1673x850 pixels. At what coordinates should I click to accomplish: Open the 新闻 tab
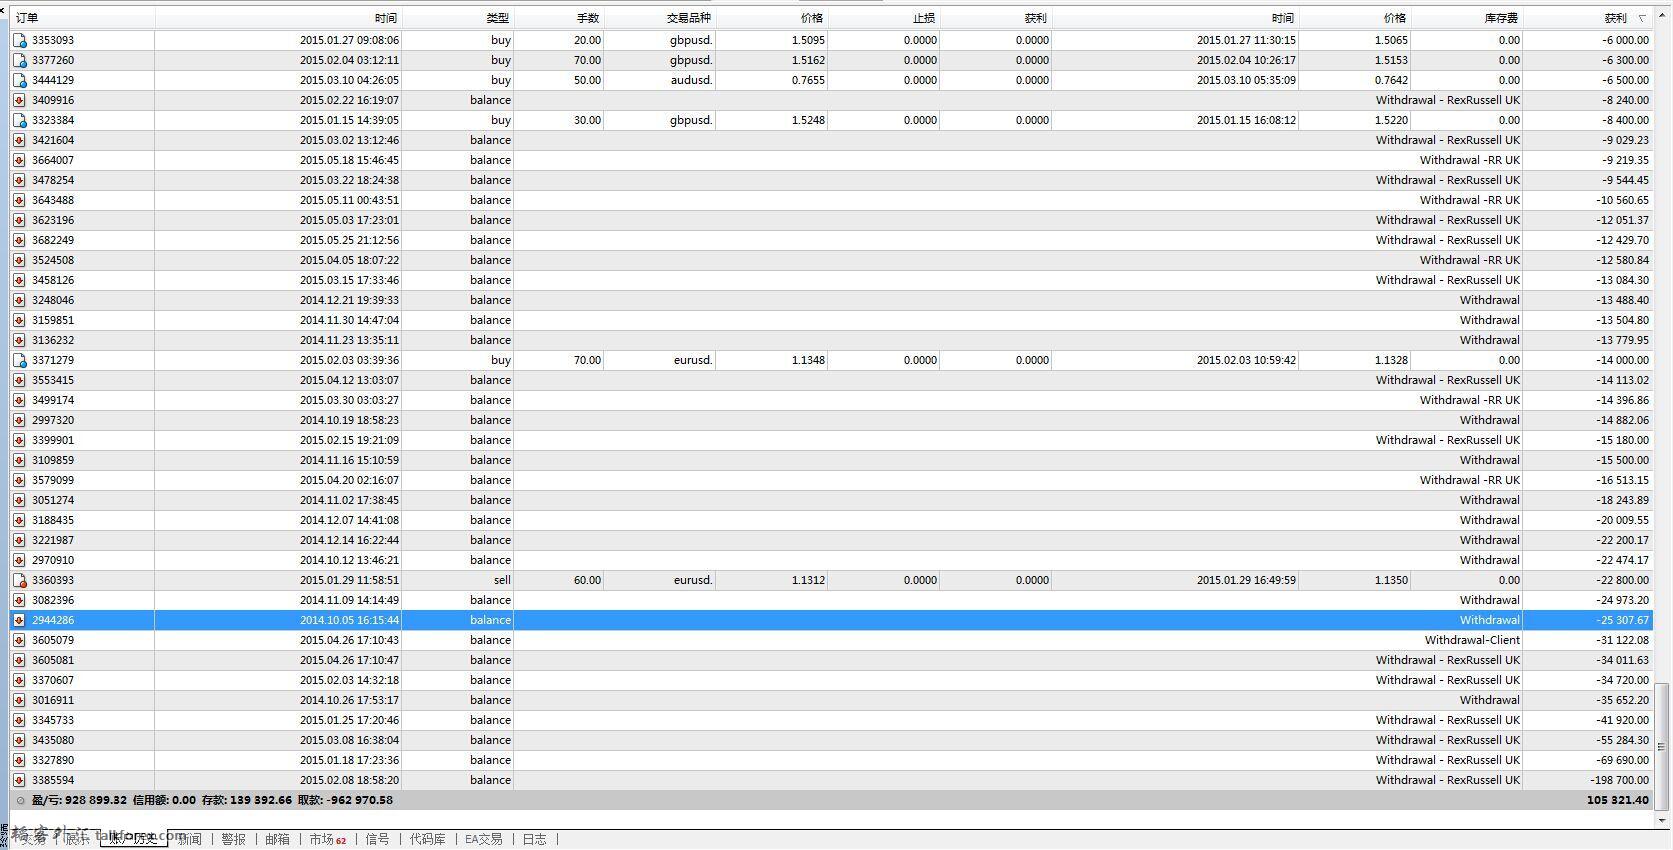[189, 839]
